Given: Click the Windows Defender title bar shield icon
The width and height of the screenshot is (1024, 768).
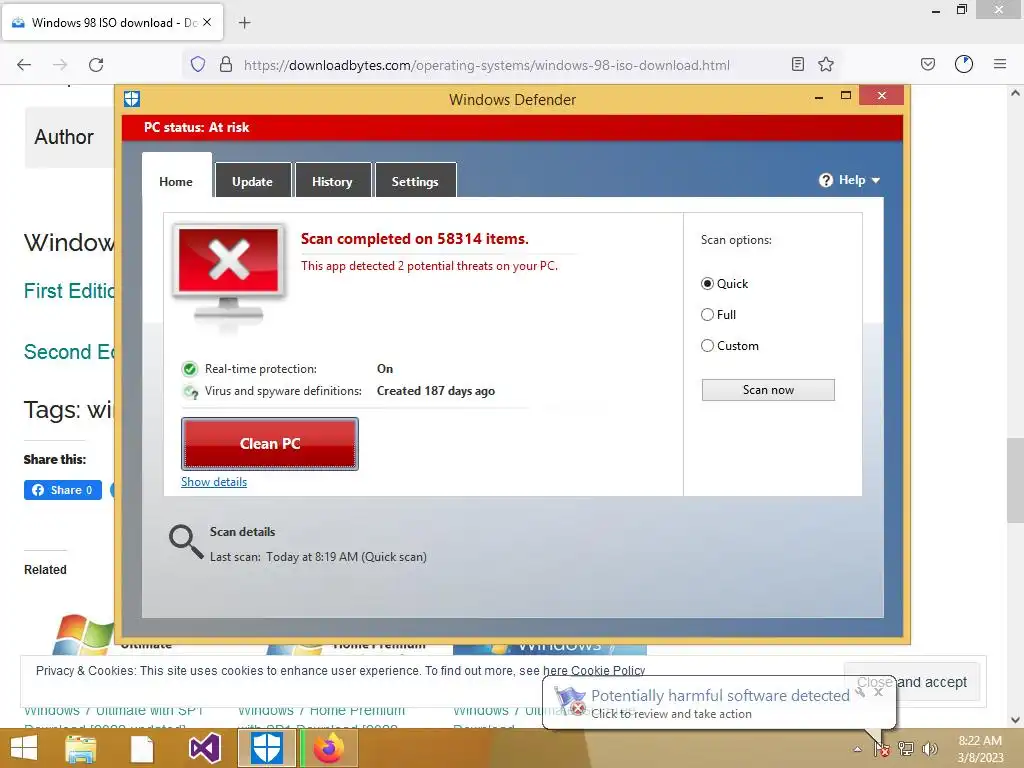Looking at the screenshot, I should (x=132, y=99).
